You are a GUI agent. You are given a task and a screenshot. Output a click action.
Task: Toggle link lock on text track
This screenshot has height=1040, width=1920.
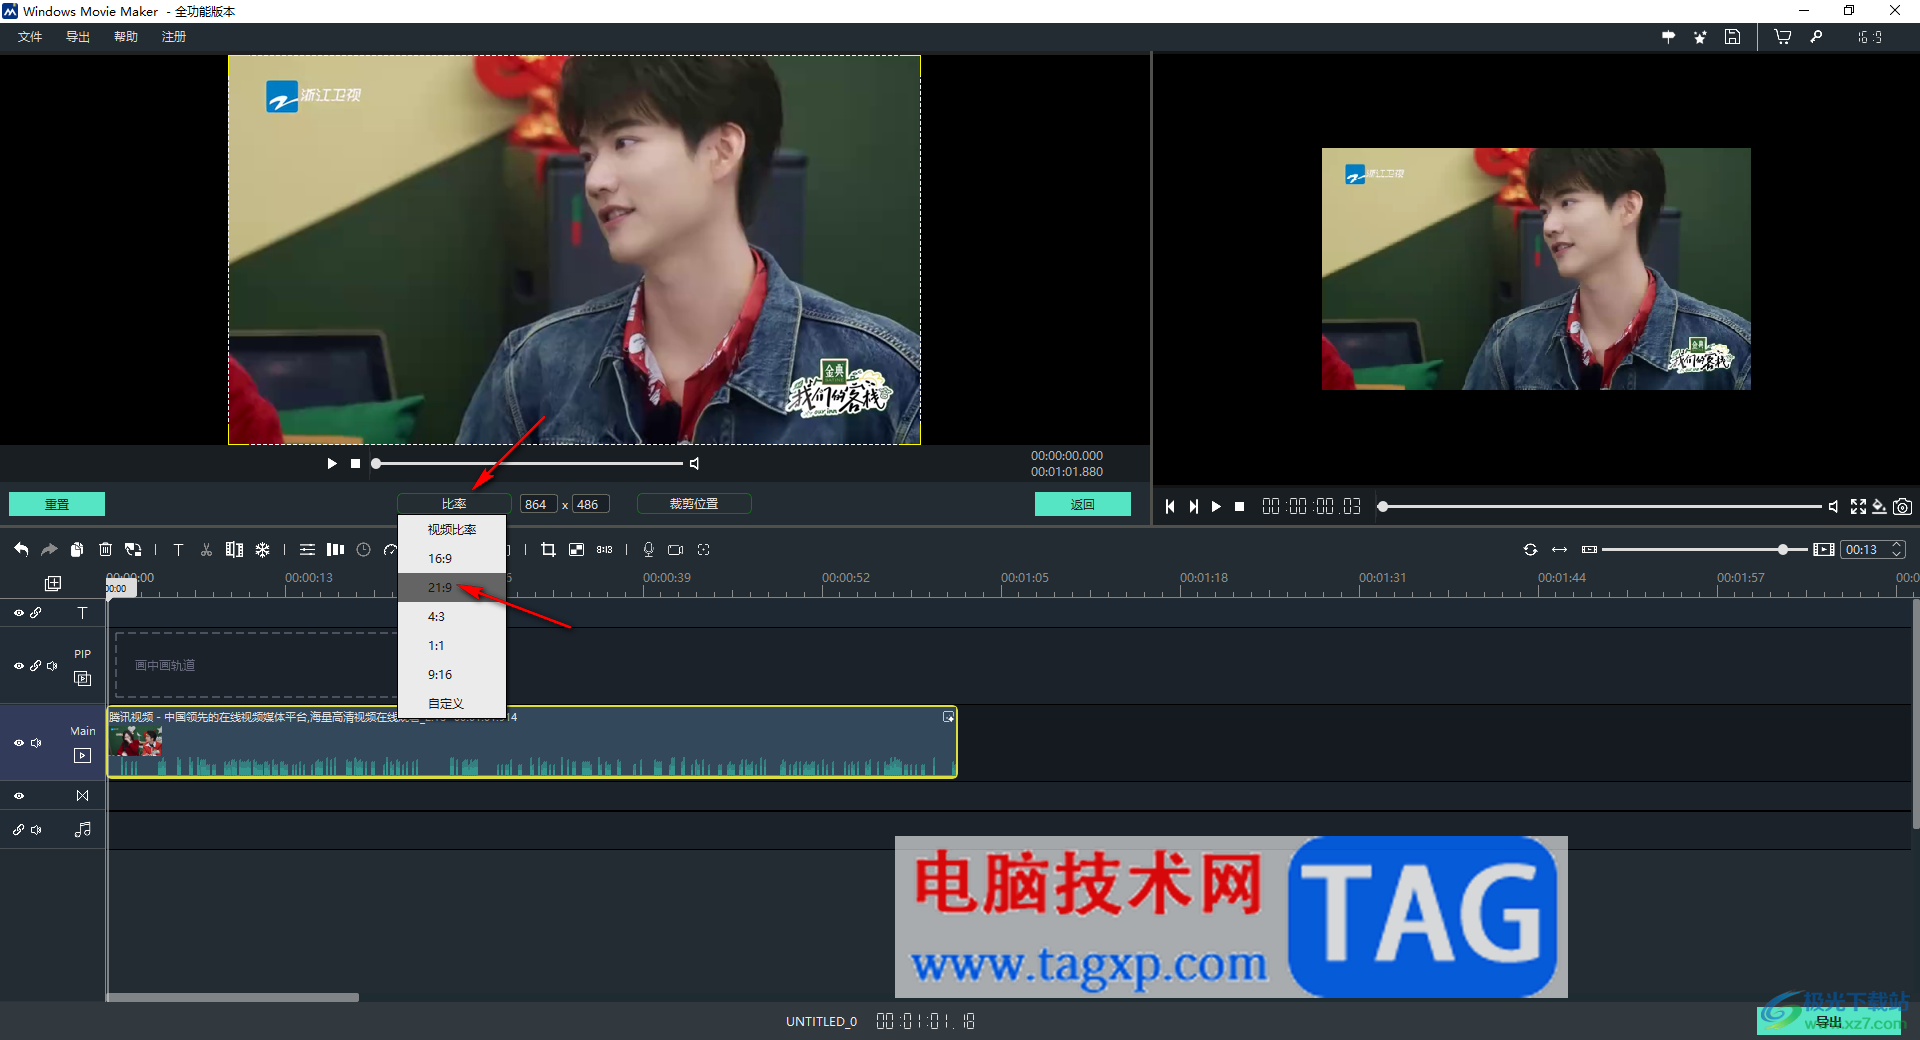[36, 613]
